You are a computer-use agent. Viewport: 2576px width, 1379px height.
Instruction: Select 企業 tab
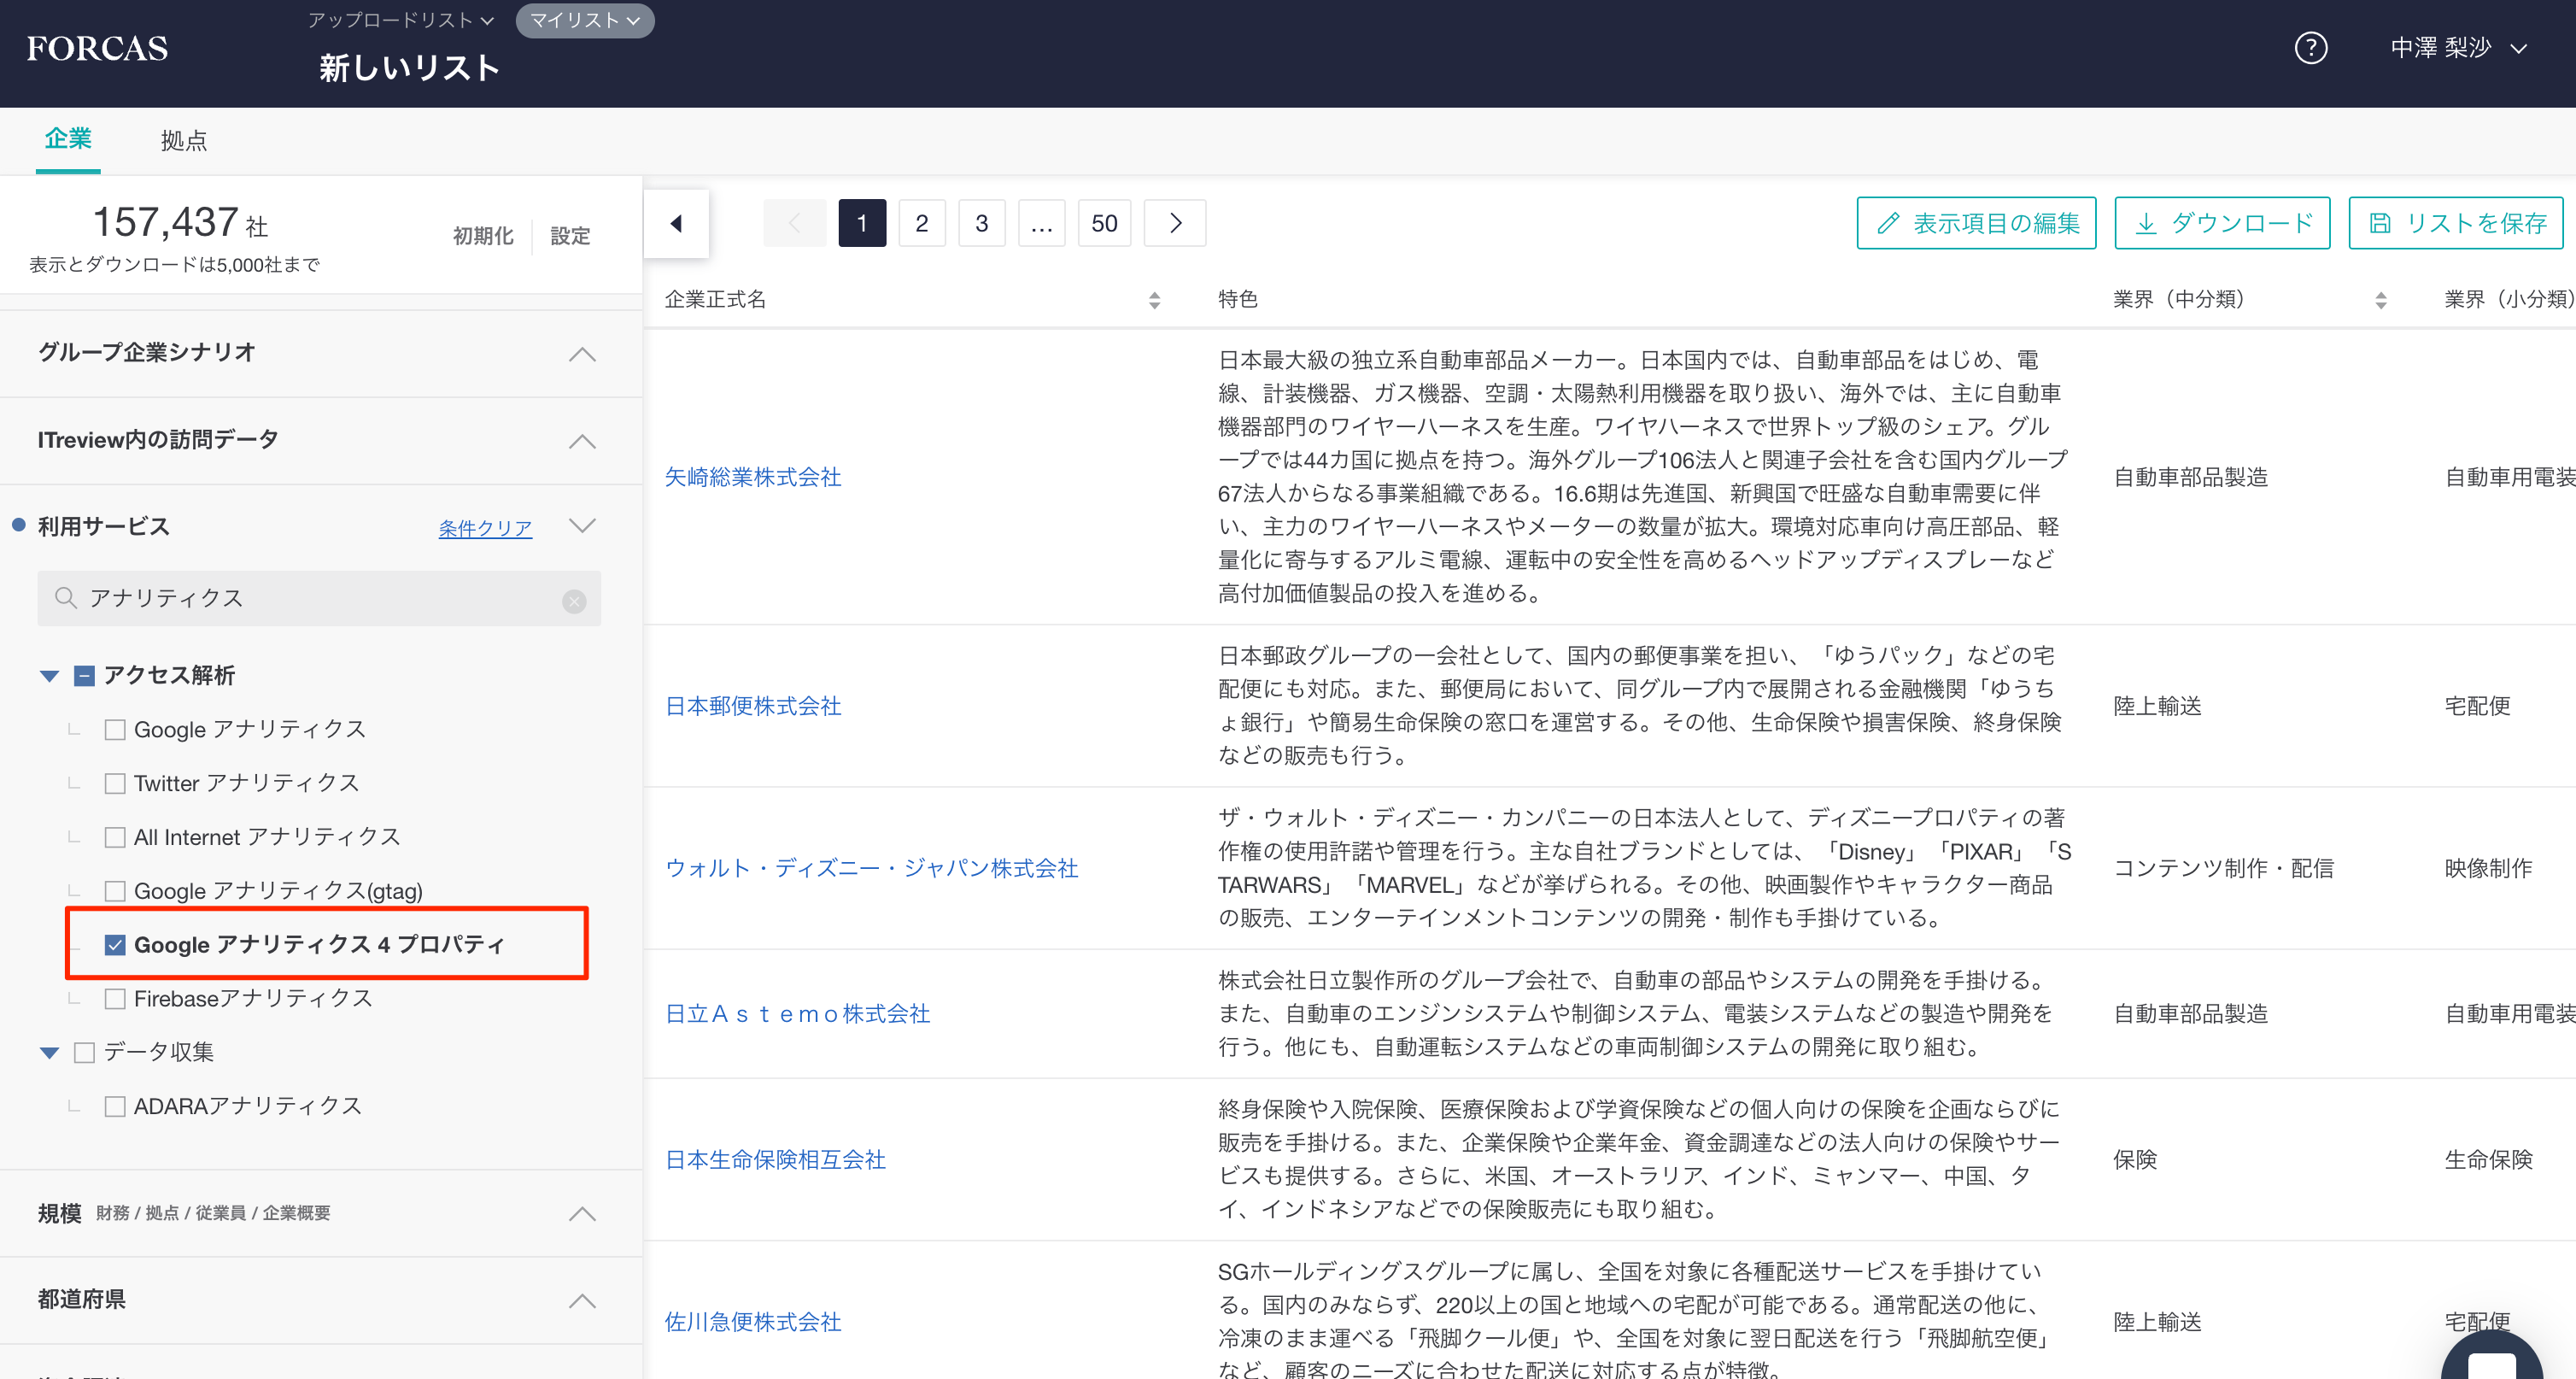[x=68, y=139]
